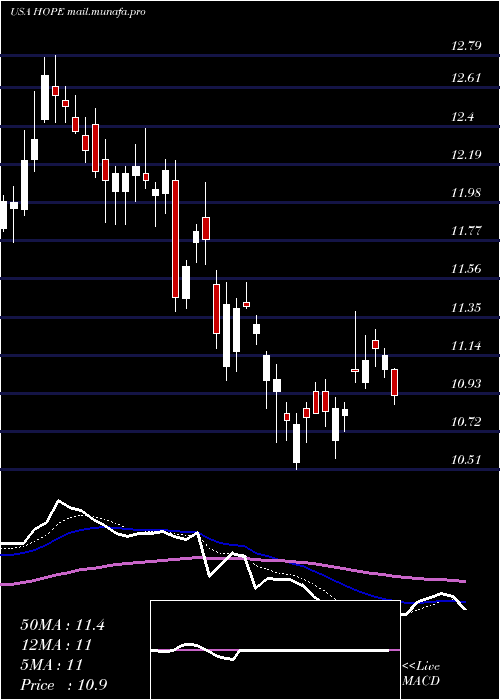Select the 10.93 price level label
The height and width of the screenshot is (700, 500).
[x=466, y=383]
